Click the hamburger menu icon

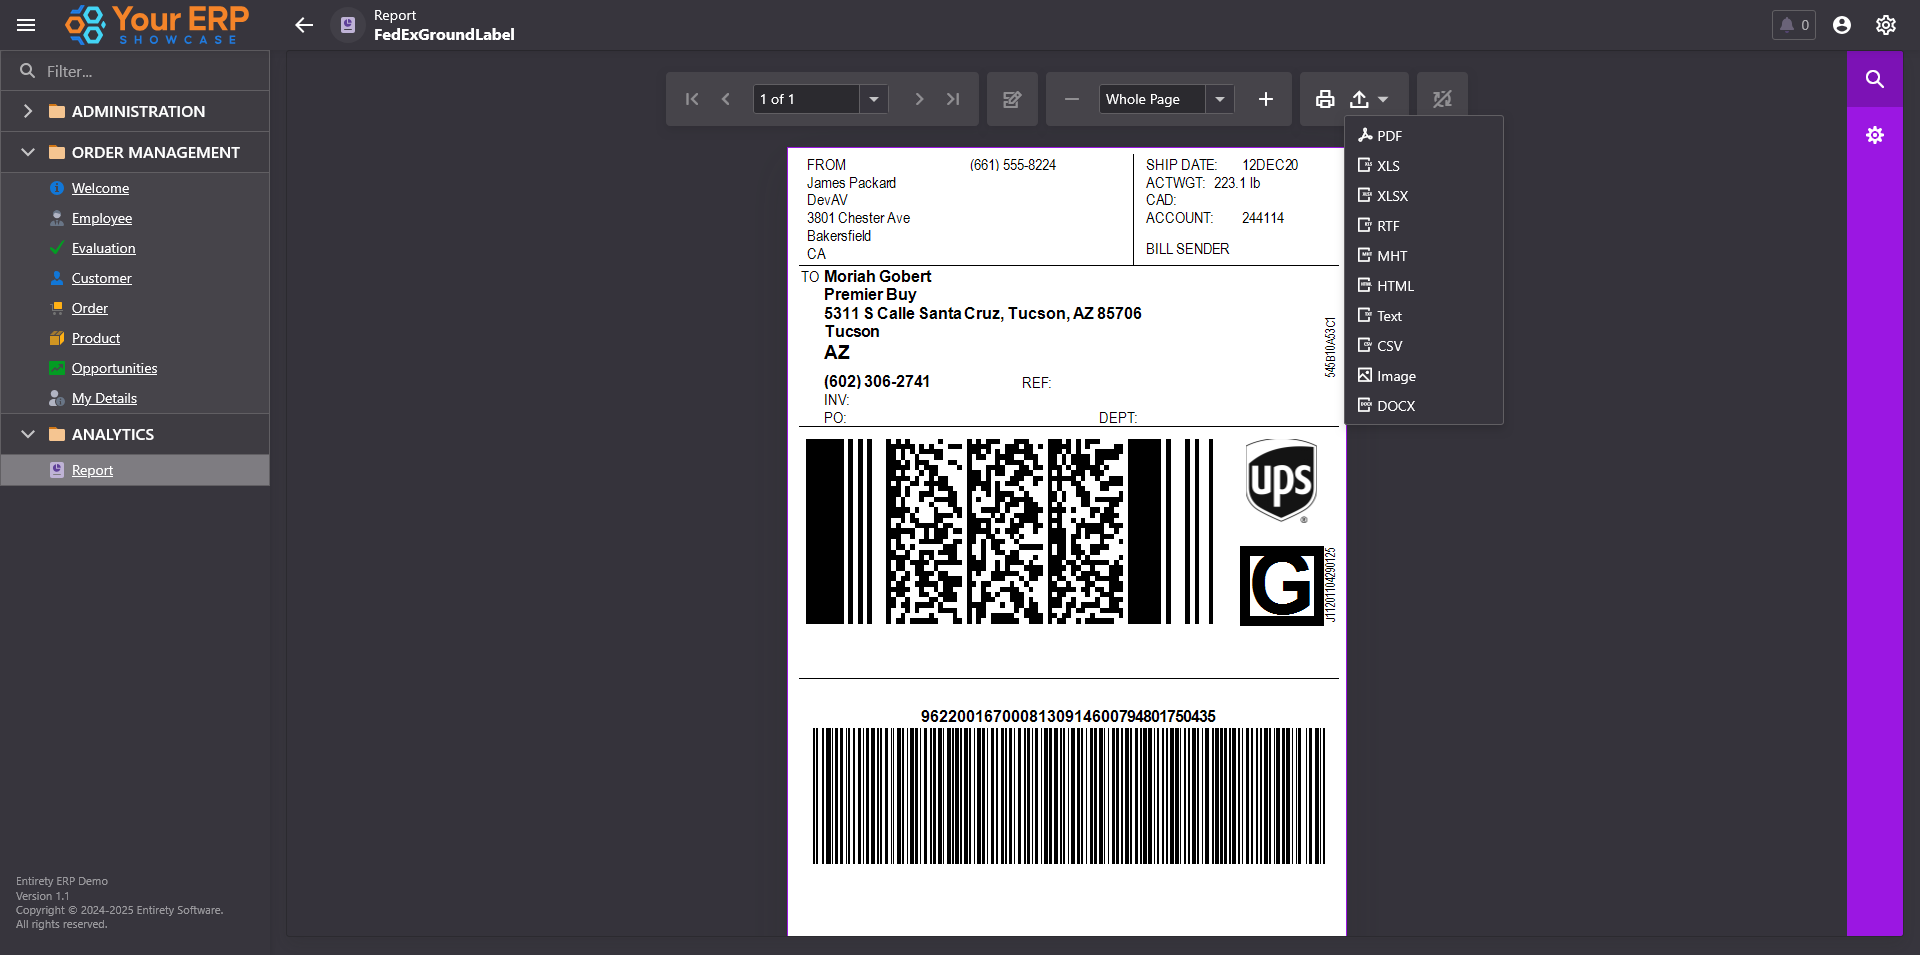(26, 25)
